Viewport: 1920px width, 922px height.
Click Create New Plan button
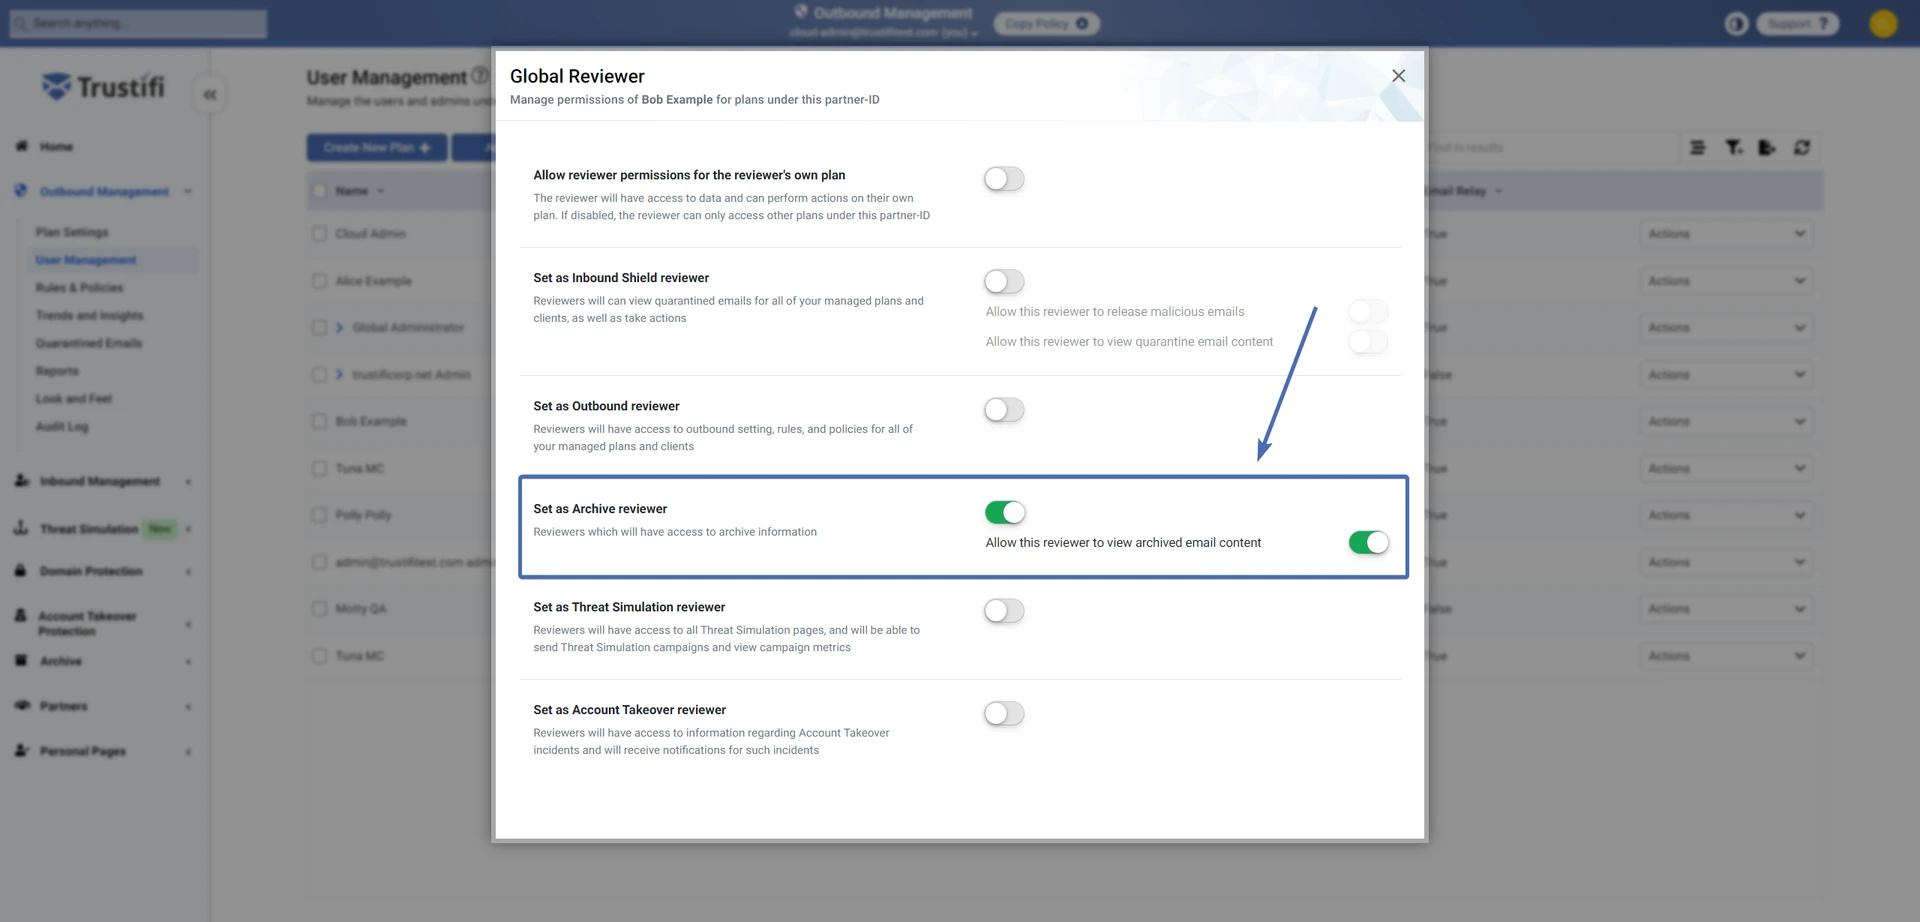point(376,148)
